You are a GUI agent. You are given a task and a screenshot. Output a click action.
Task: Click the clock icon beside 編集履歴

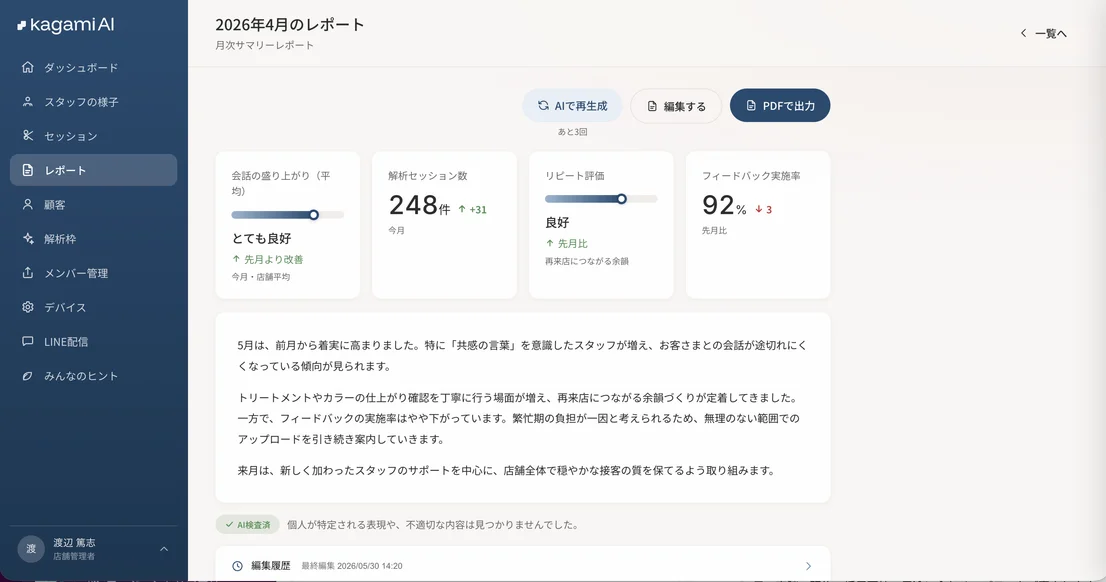pos(238,566)
